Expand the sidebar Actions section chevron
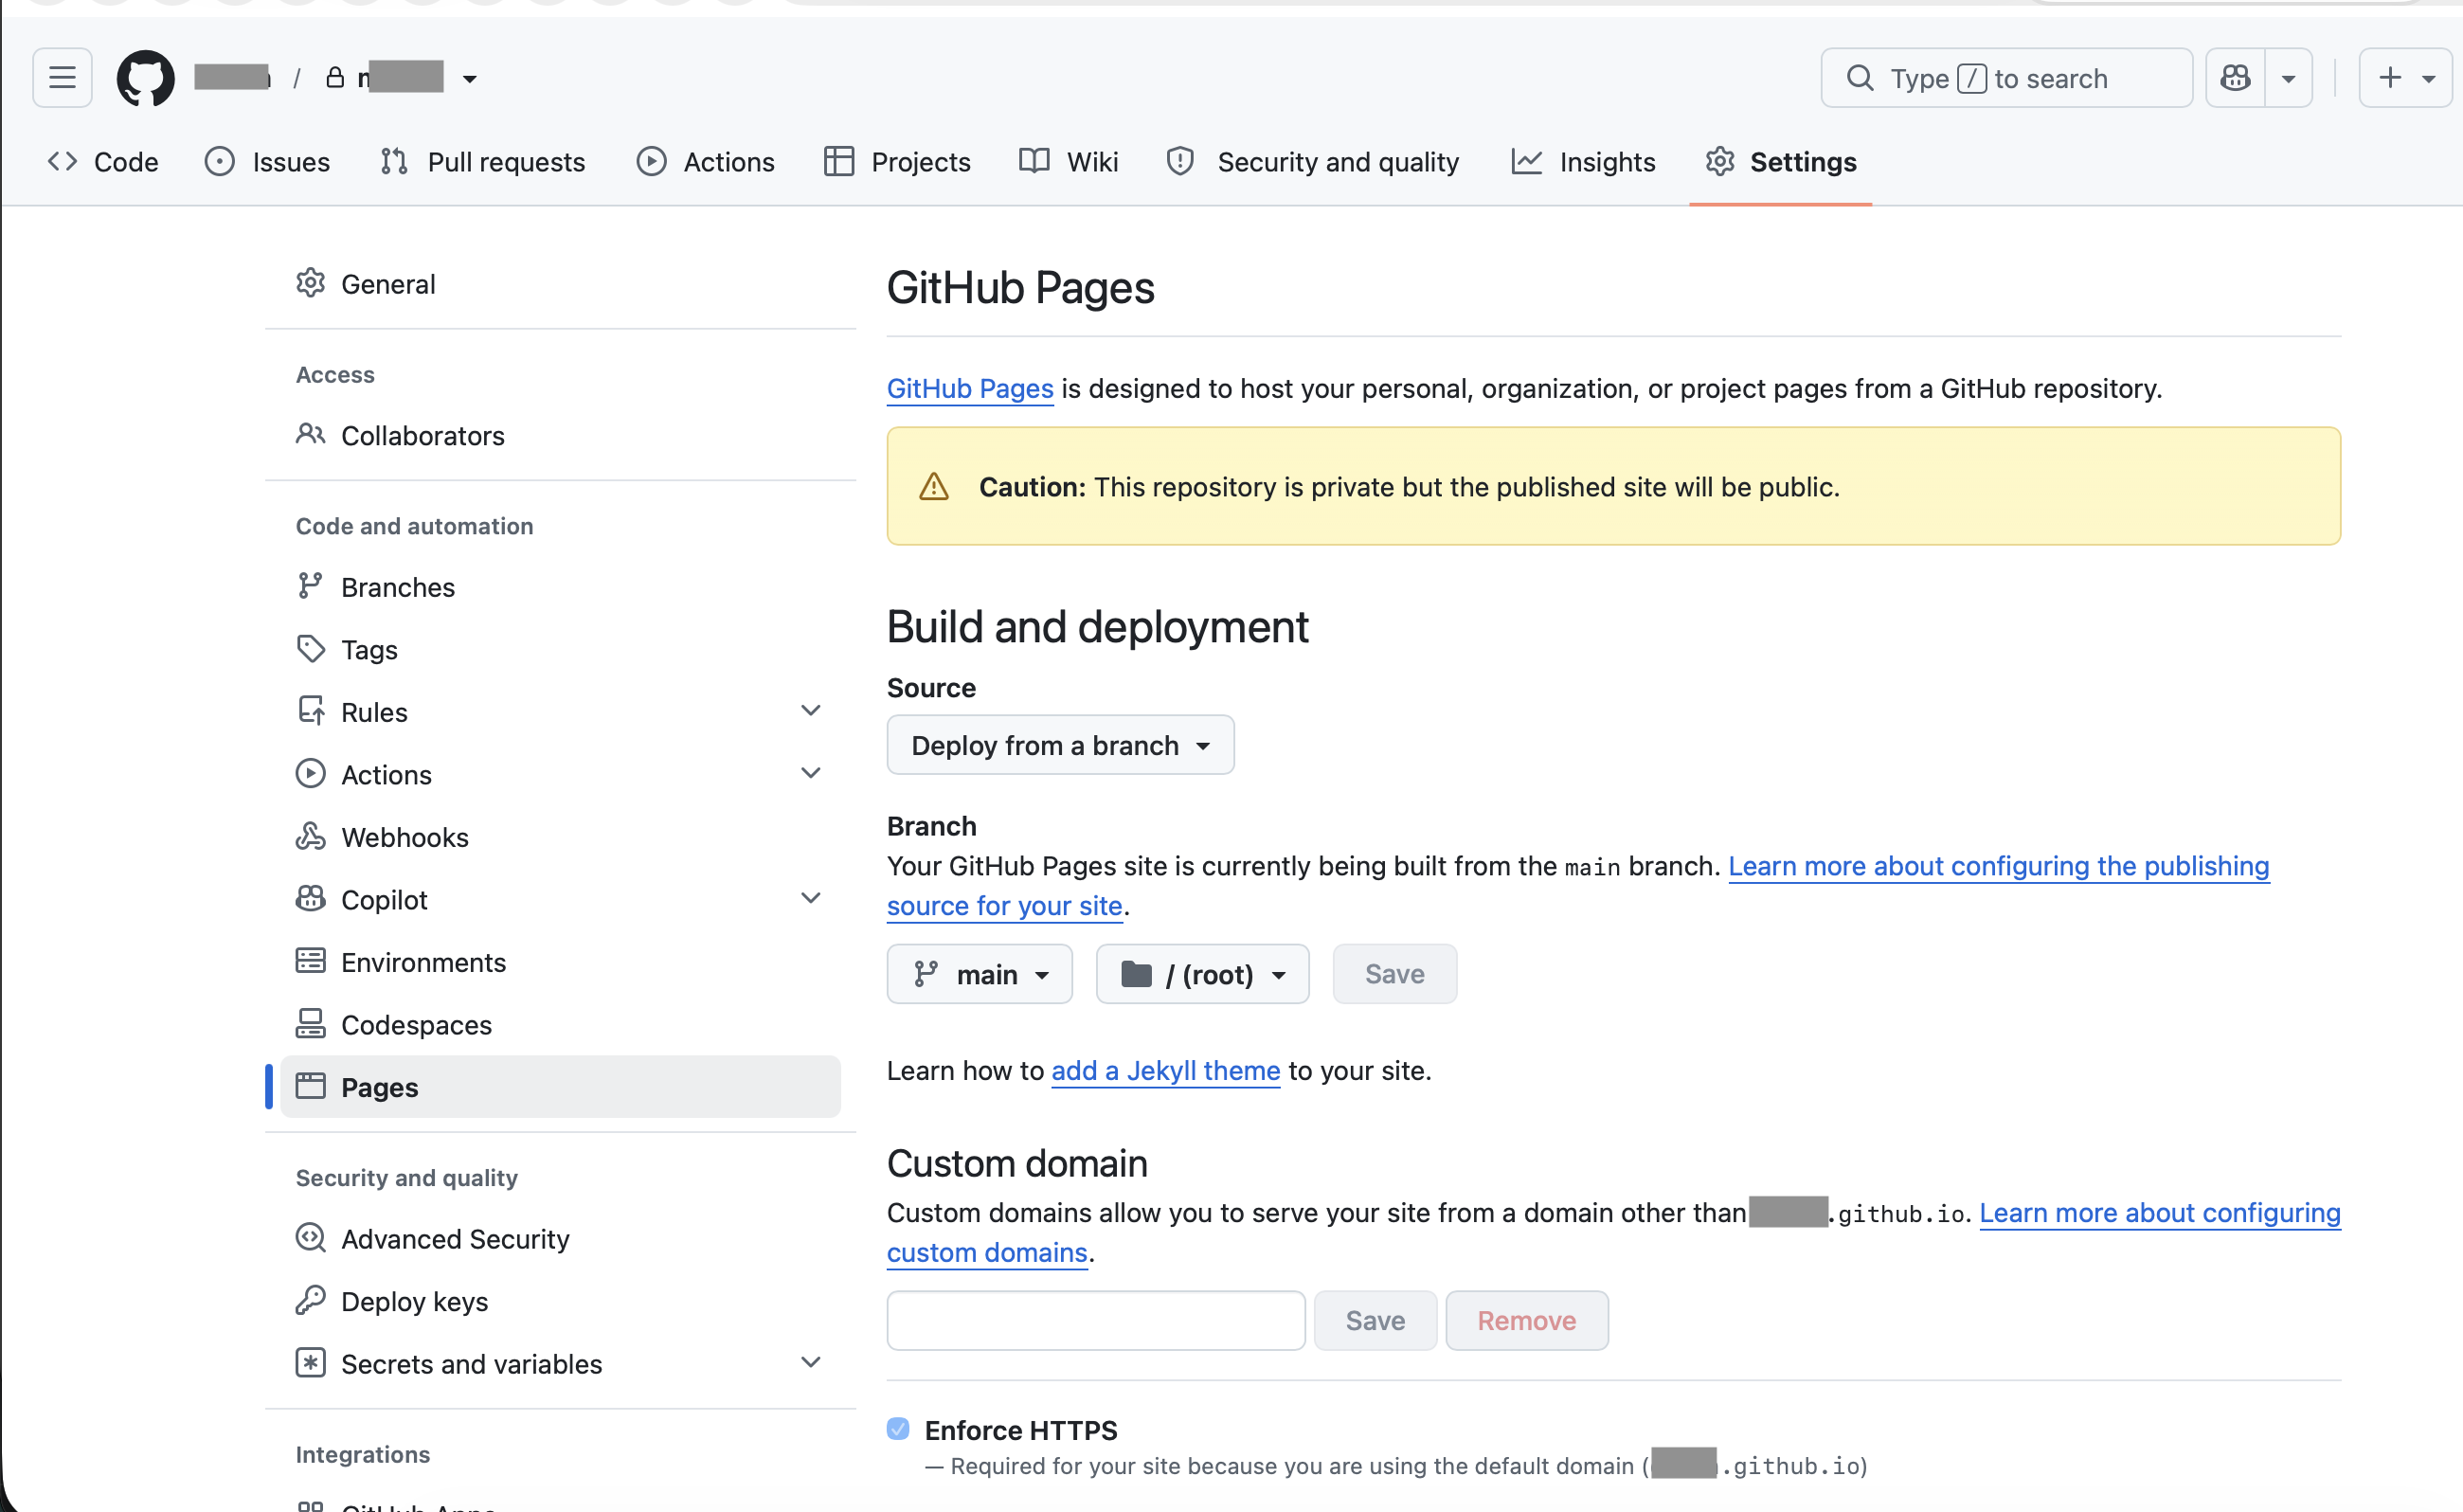The image size is (2463, 1512). click(811, 773)
